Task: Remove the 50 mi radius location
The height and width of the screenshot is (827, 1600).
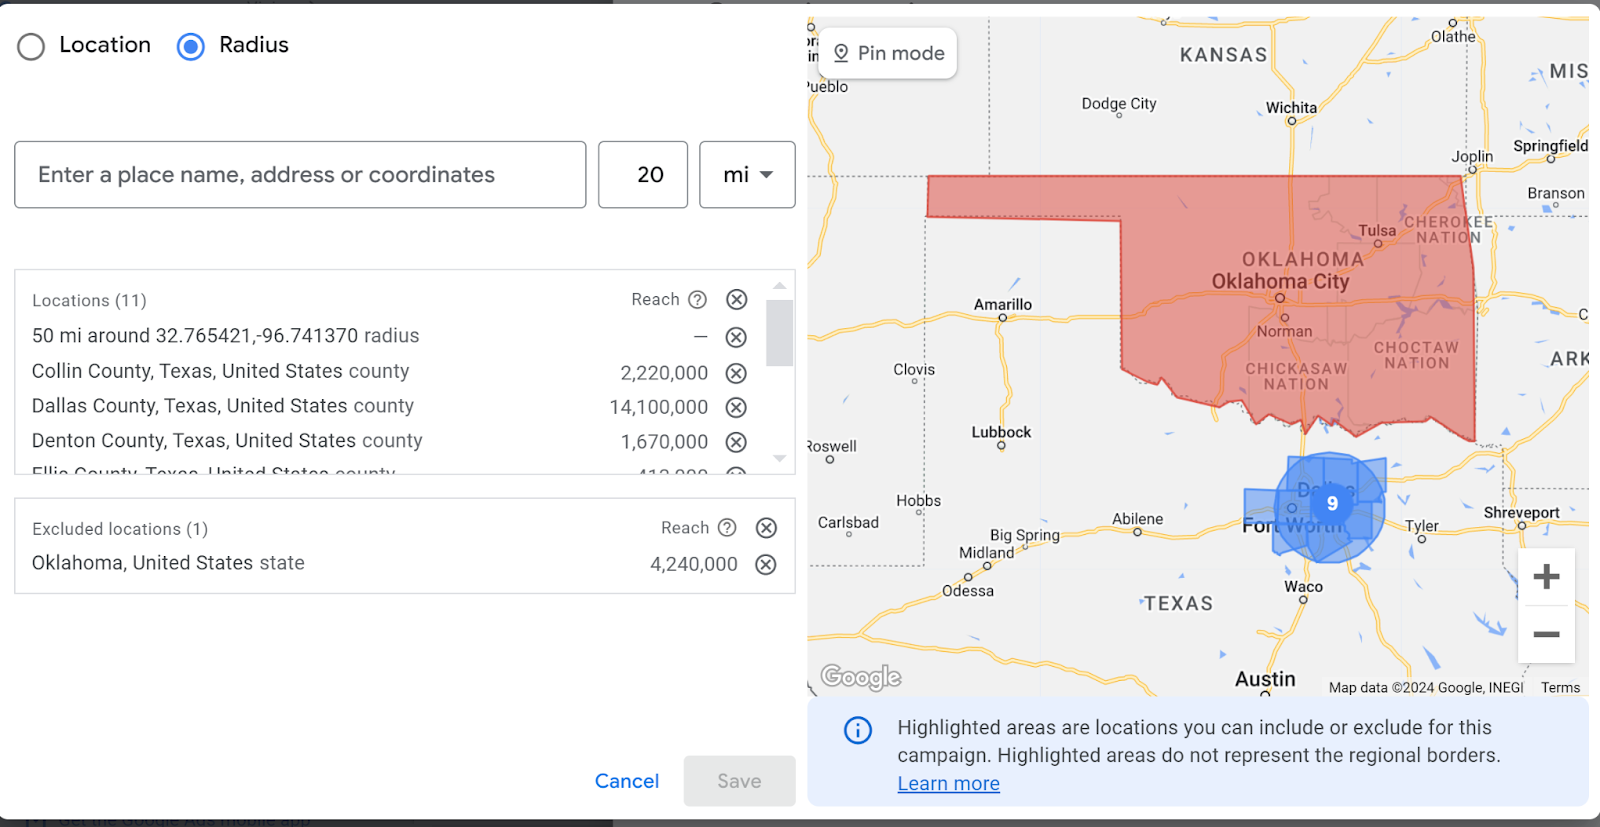Action: [x=736, y=337]
